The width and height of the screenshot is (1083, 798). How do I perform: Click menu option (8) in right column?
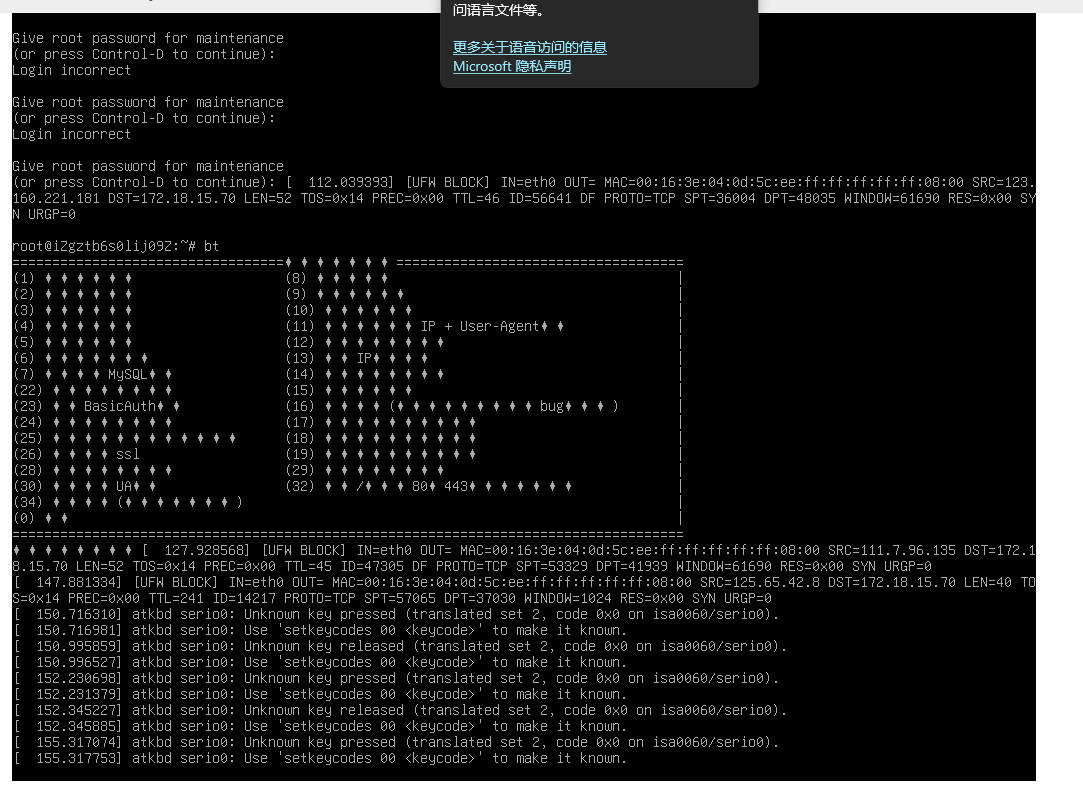(x=336, y=278)
